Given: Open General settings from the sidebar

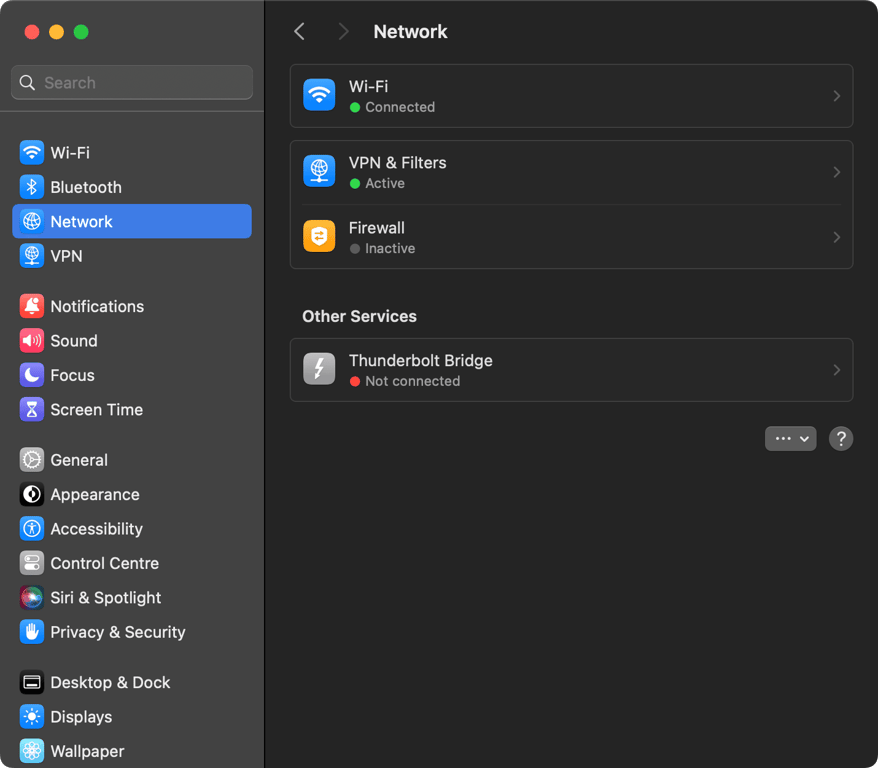Looking at the screenshot, I should [31, 459].
